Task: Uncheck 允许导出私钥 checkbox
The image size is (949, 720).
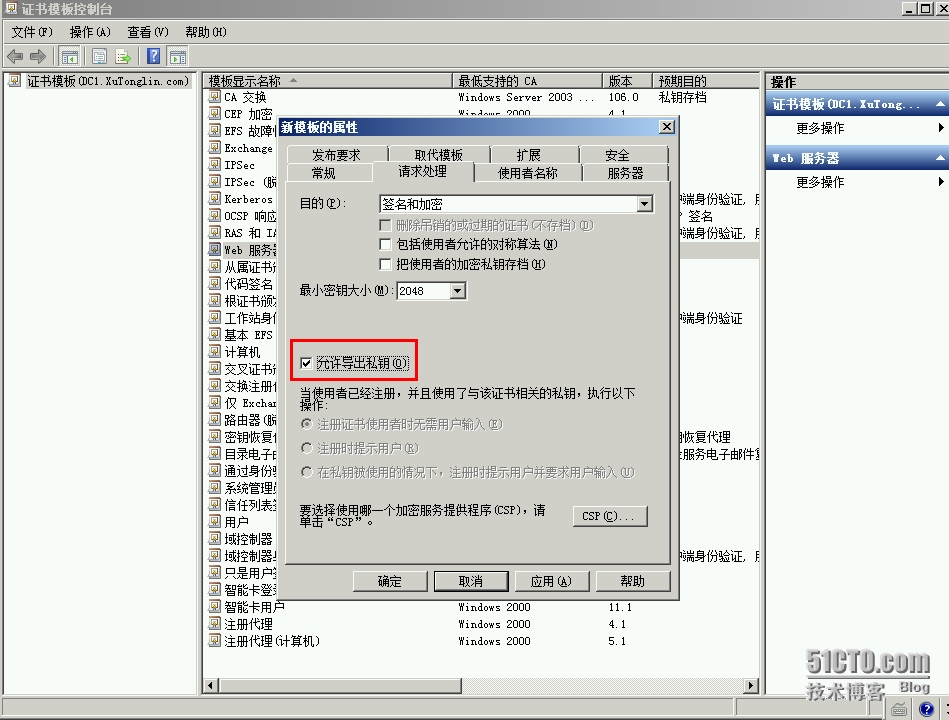Action: point(306,363)
